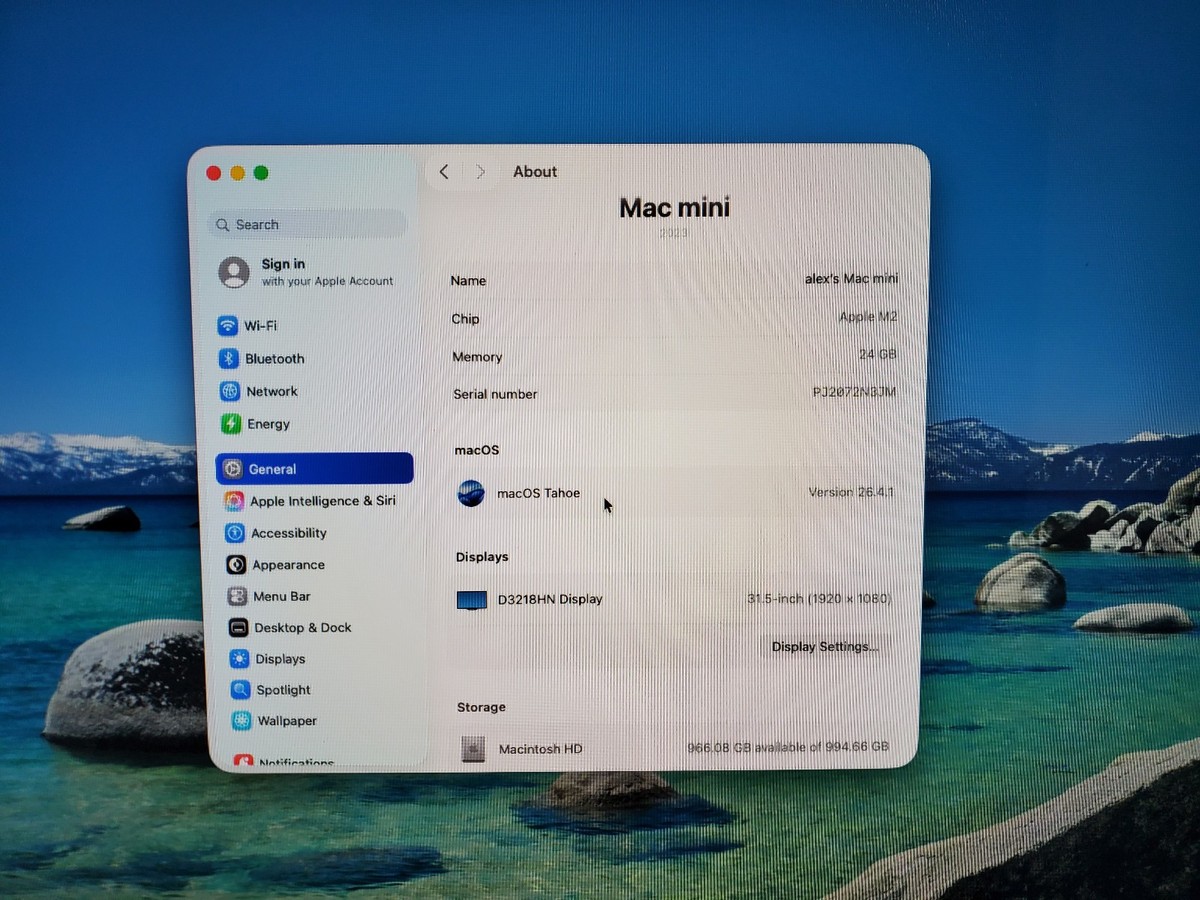Open Menu Bar settings icon
This screenshot has height=900, width=1200.
click(x=237, y=597)
